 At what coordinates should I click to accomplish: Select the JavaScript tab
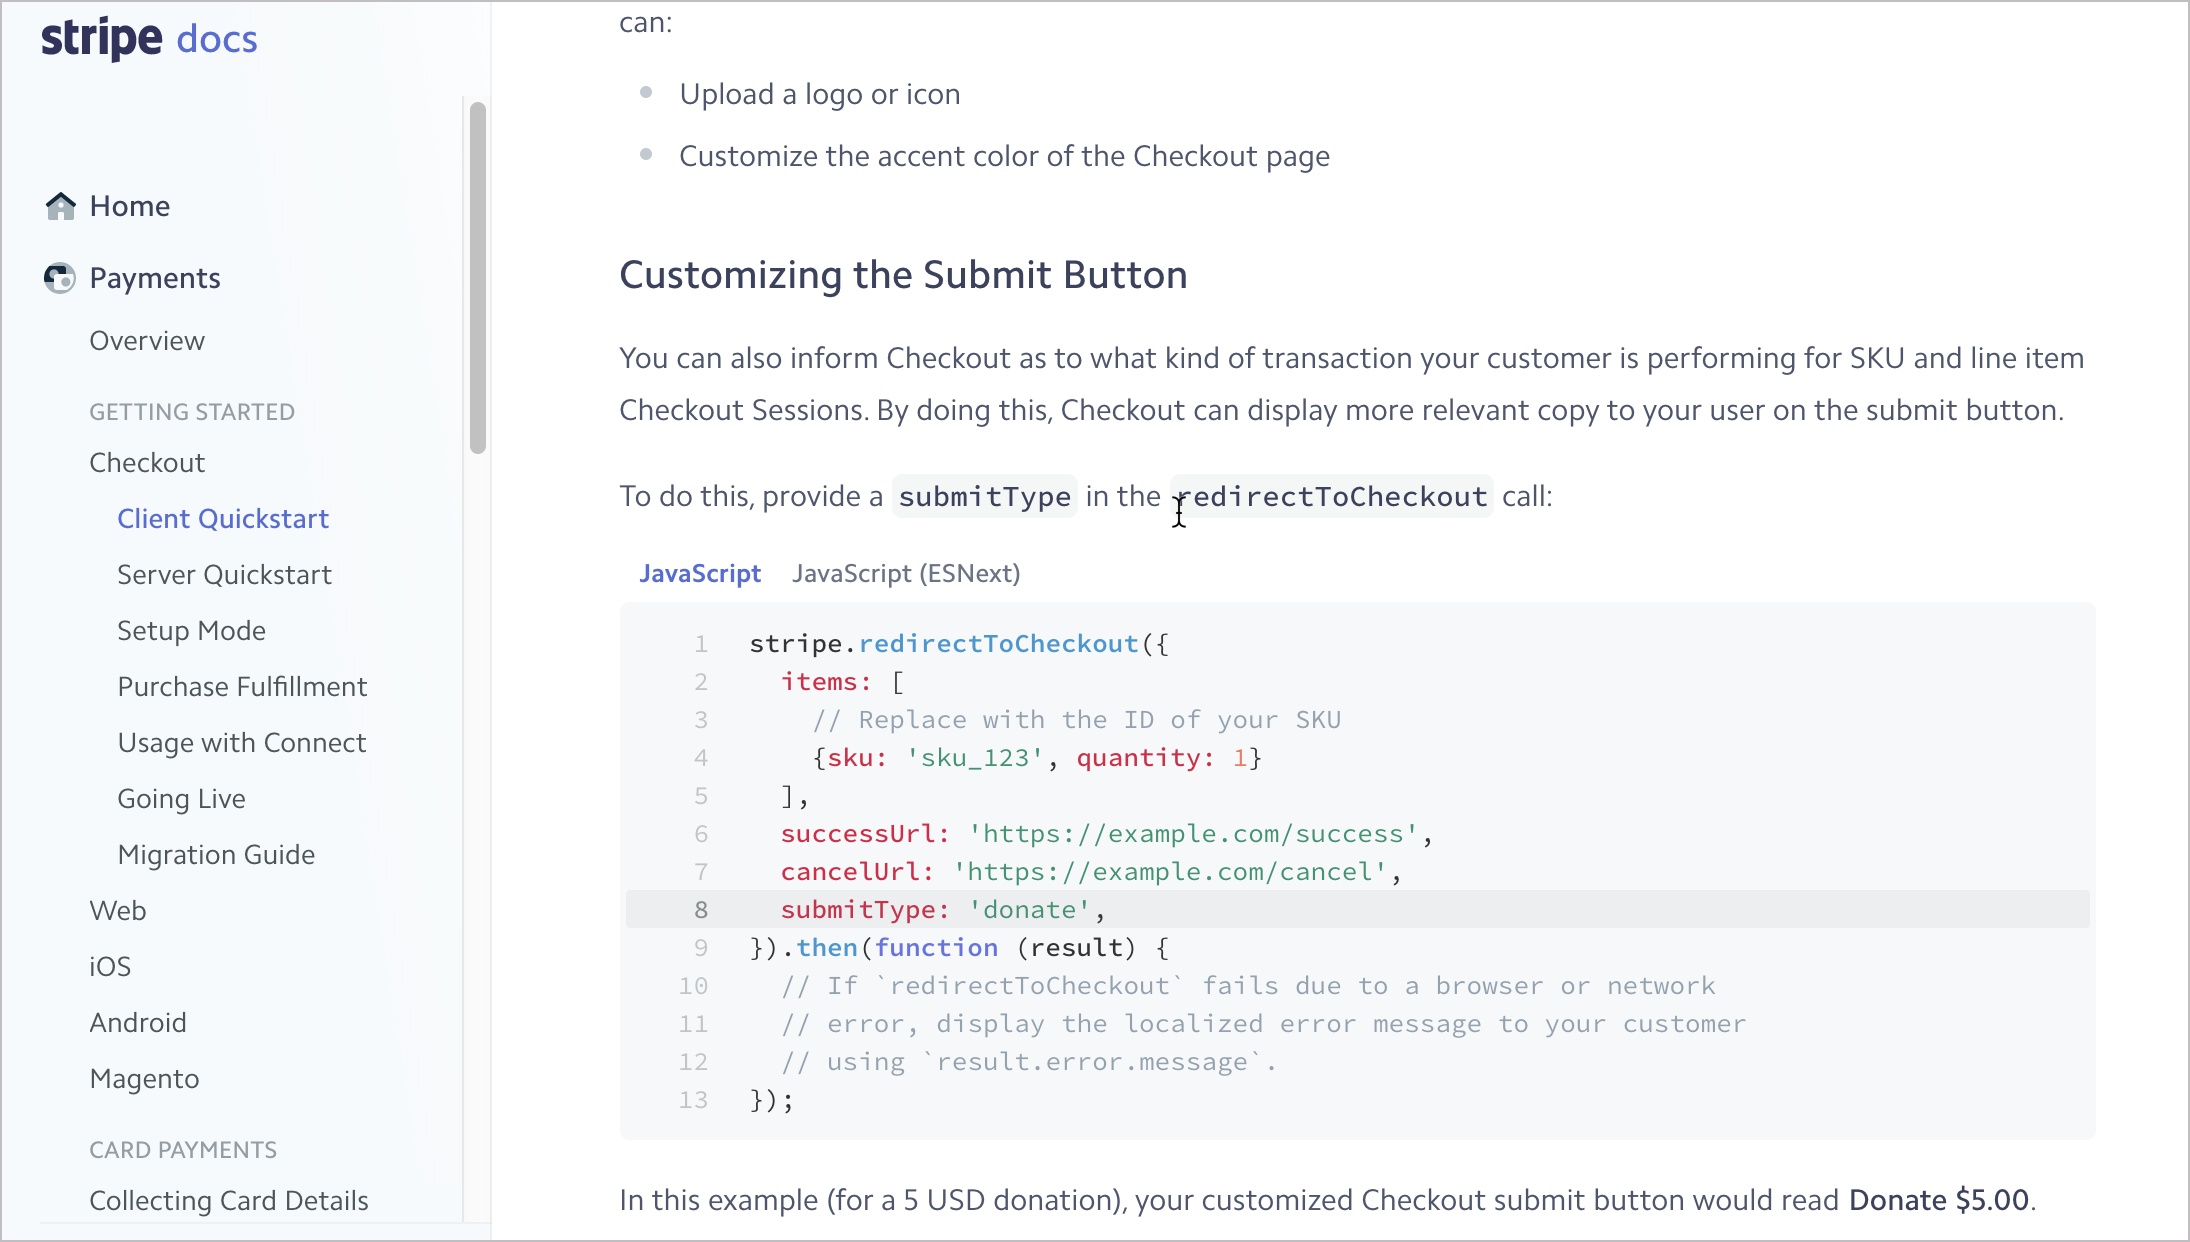coord(701,573)
